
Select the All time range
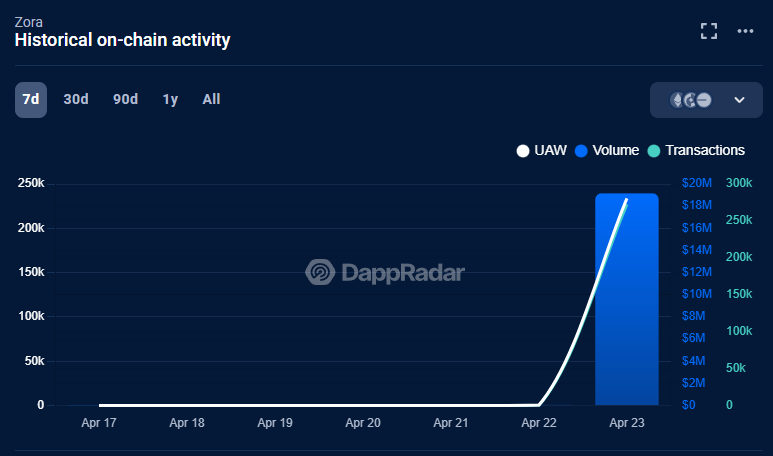(x=211, y=99)
